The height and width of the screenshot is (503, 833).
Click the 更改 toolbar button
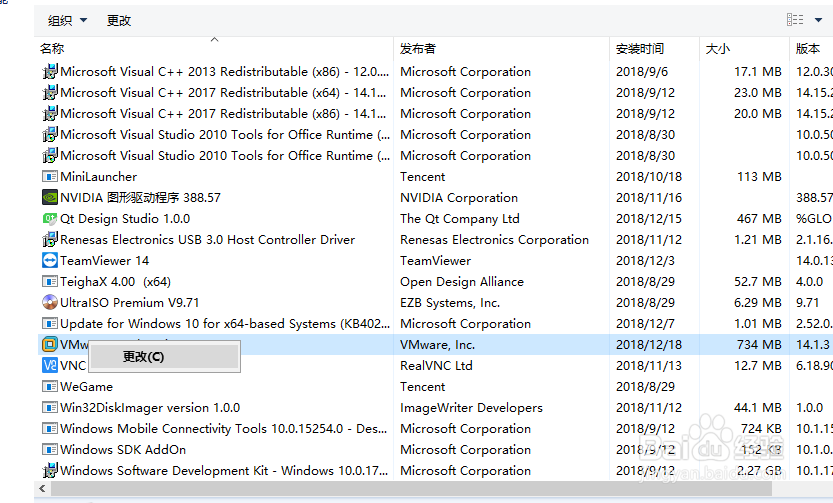[119, 20]
